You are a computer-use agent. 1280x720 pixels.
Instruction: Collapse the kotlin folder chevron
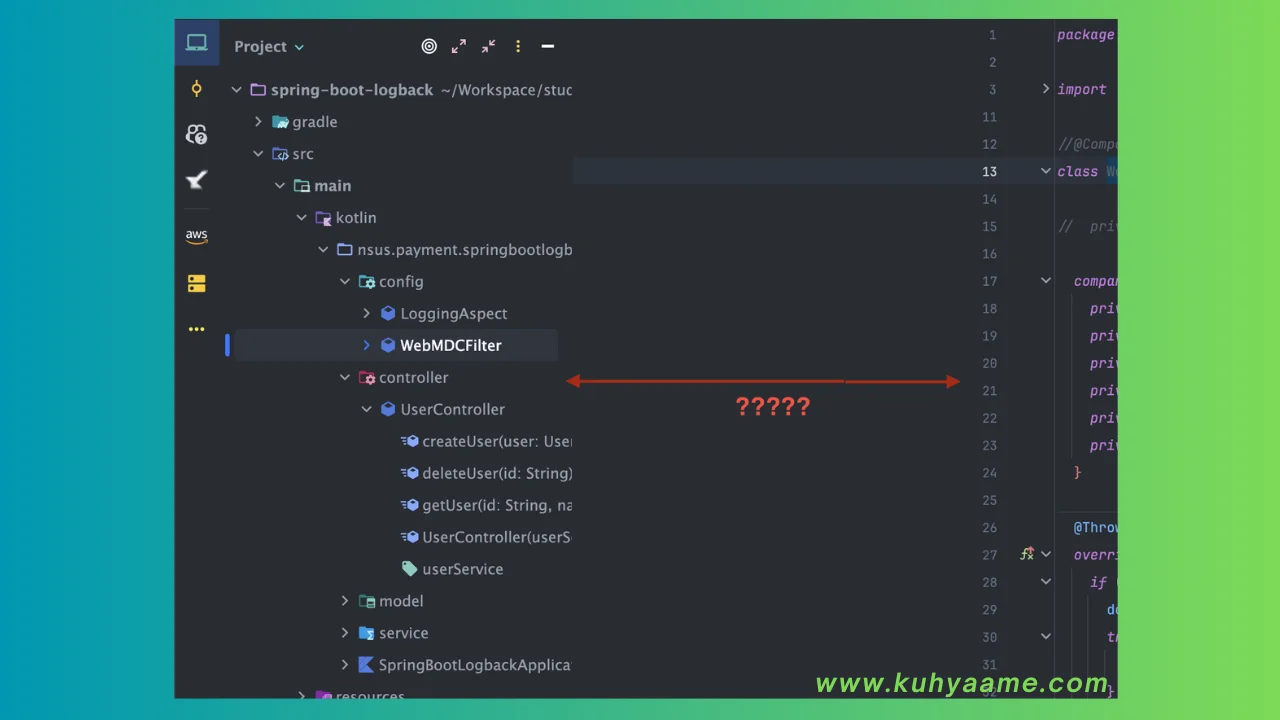coord(302,218)
